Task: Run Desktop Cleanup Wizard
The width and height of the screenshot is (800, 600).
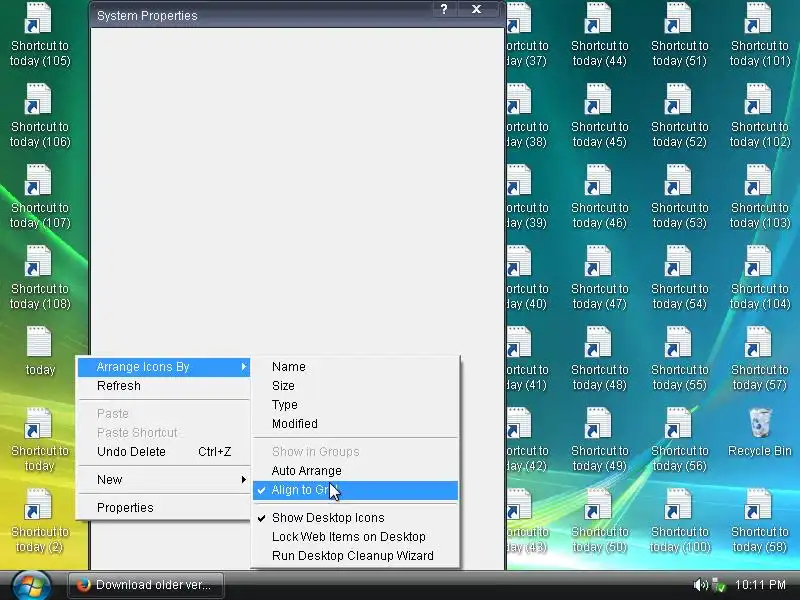Action: click(356, 556)
